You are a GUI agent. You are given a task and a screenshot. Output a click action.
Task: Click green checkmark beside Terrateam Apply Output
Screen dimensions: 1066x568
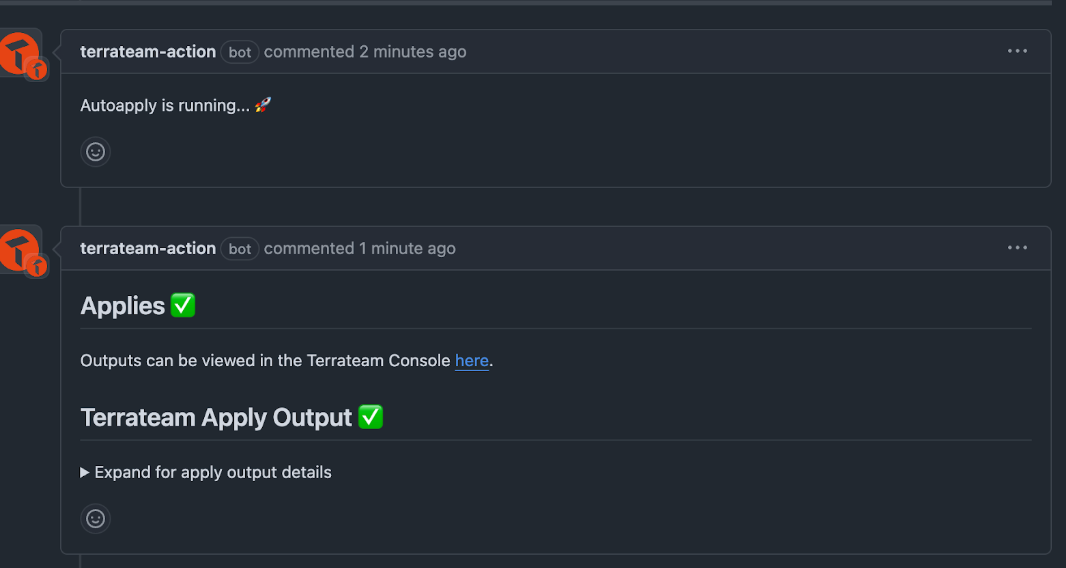pos(371,416)
